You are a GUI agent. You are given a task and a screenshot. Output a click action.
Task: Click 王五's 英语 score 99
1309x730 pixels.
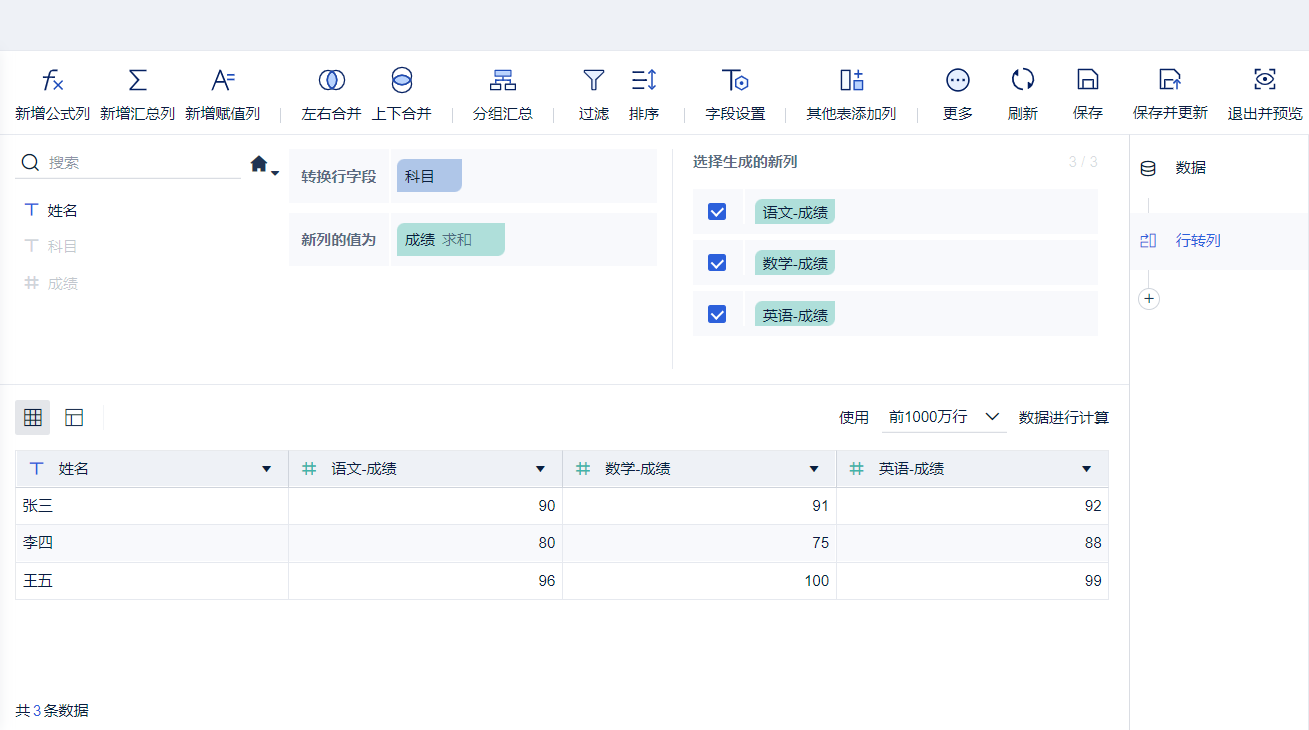973,581
